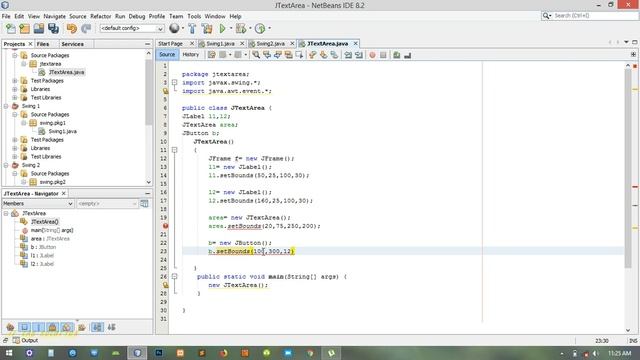Screen dimensions: 640x360
Task: Open Run Project dropdown arrow
Action: (x=231, y=28)
